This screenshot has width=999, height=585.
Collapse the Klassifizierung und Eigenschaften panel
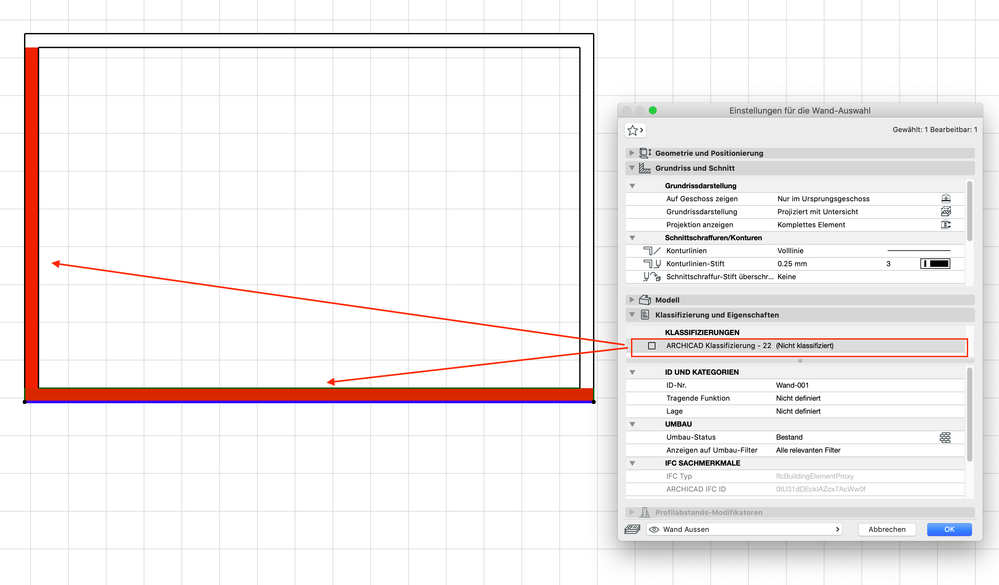631,315
